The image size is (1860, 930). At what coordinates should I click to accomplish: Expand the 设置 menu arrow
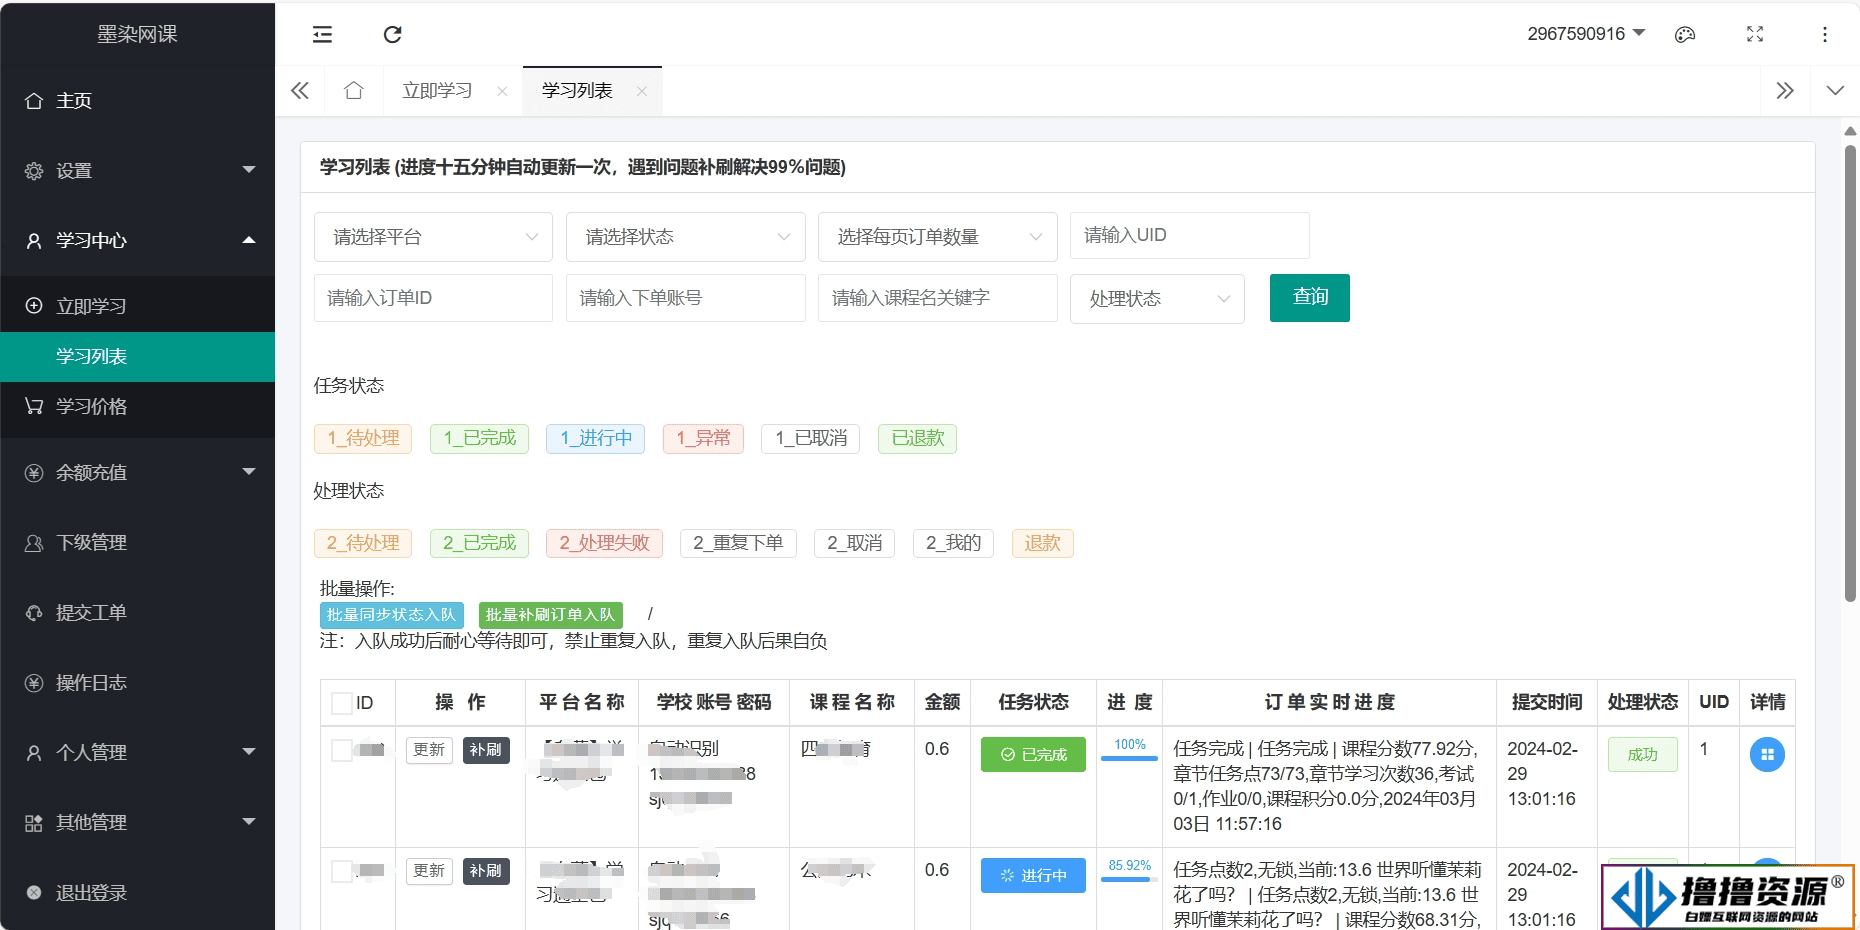coord(249,170)
